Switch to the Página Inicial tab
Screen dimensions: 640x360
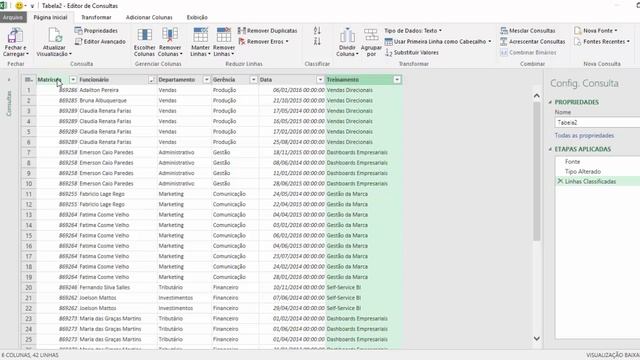tap(50, 18)
